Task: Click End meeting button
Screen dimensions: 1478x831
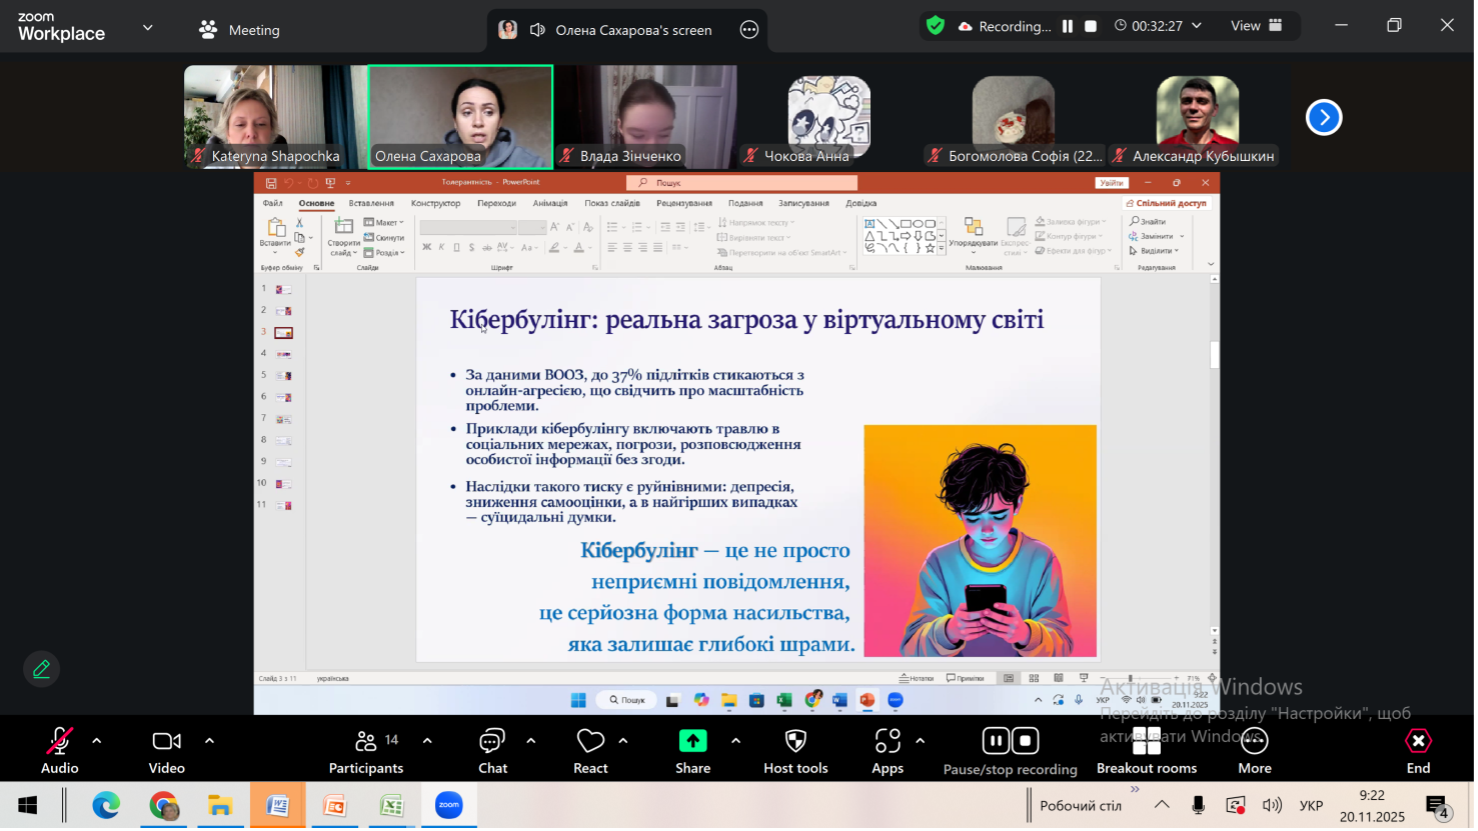Action: pos(1418,741)
